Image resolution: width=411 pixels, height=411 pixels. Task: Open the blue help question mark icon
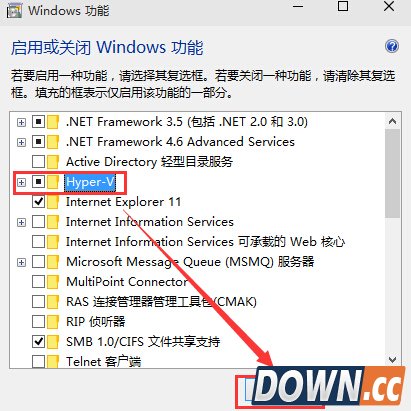click(392, 46)
